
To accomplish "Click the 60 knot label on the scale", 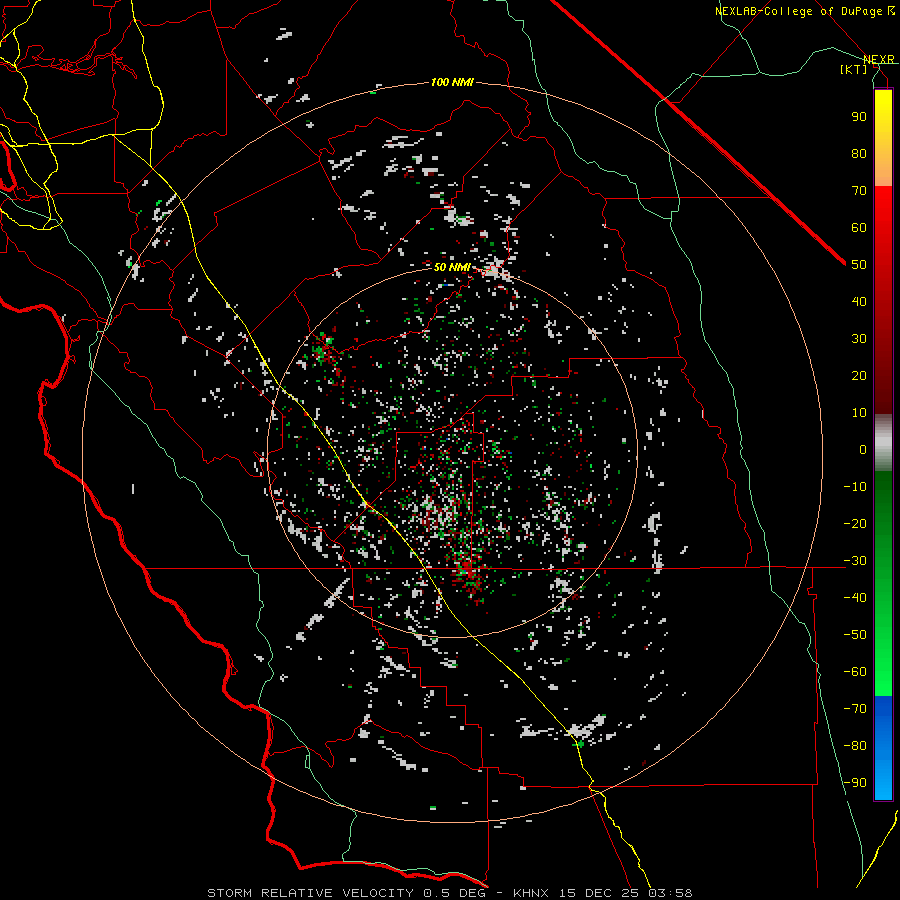I will coord(859,227).
